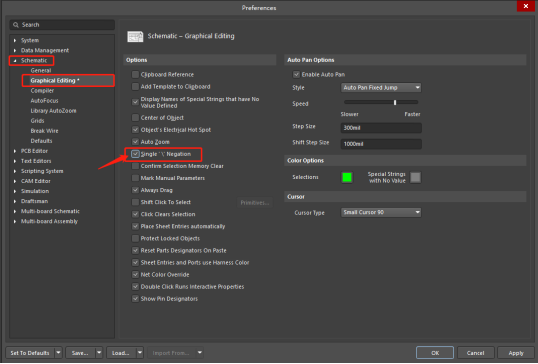Viewport: 538px width, 364px height.
Task: Expand the Multi-board Assembly node
Action: pos(15,222)
